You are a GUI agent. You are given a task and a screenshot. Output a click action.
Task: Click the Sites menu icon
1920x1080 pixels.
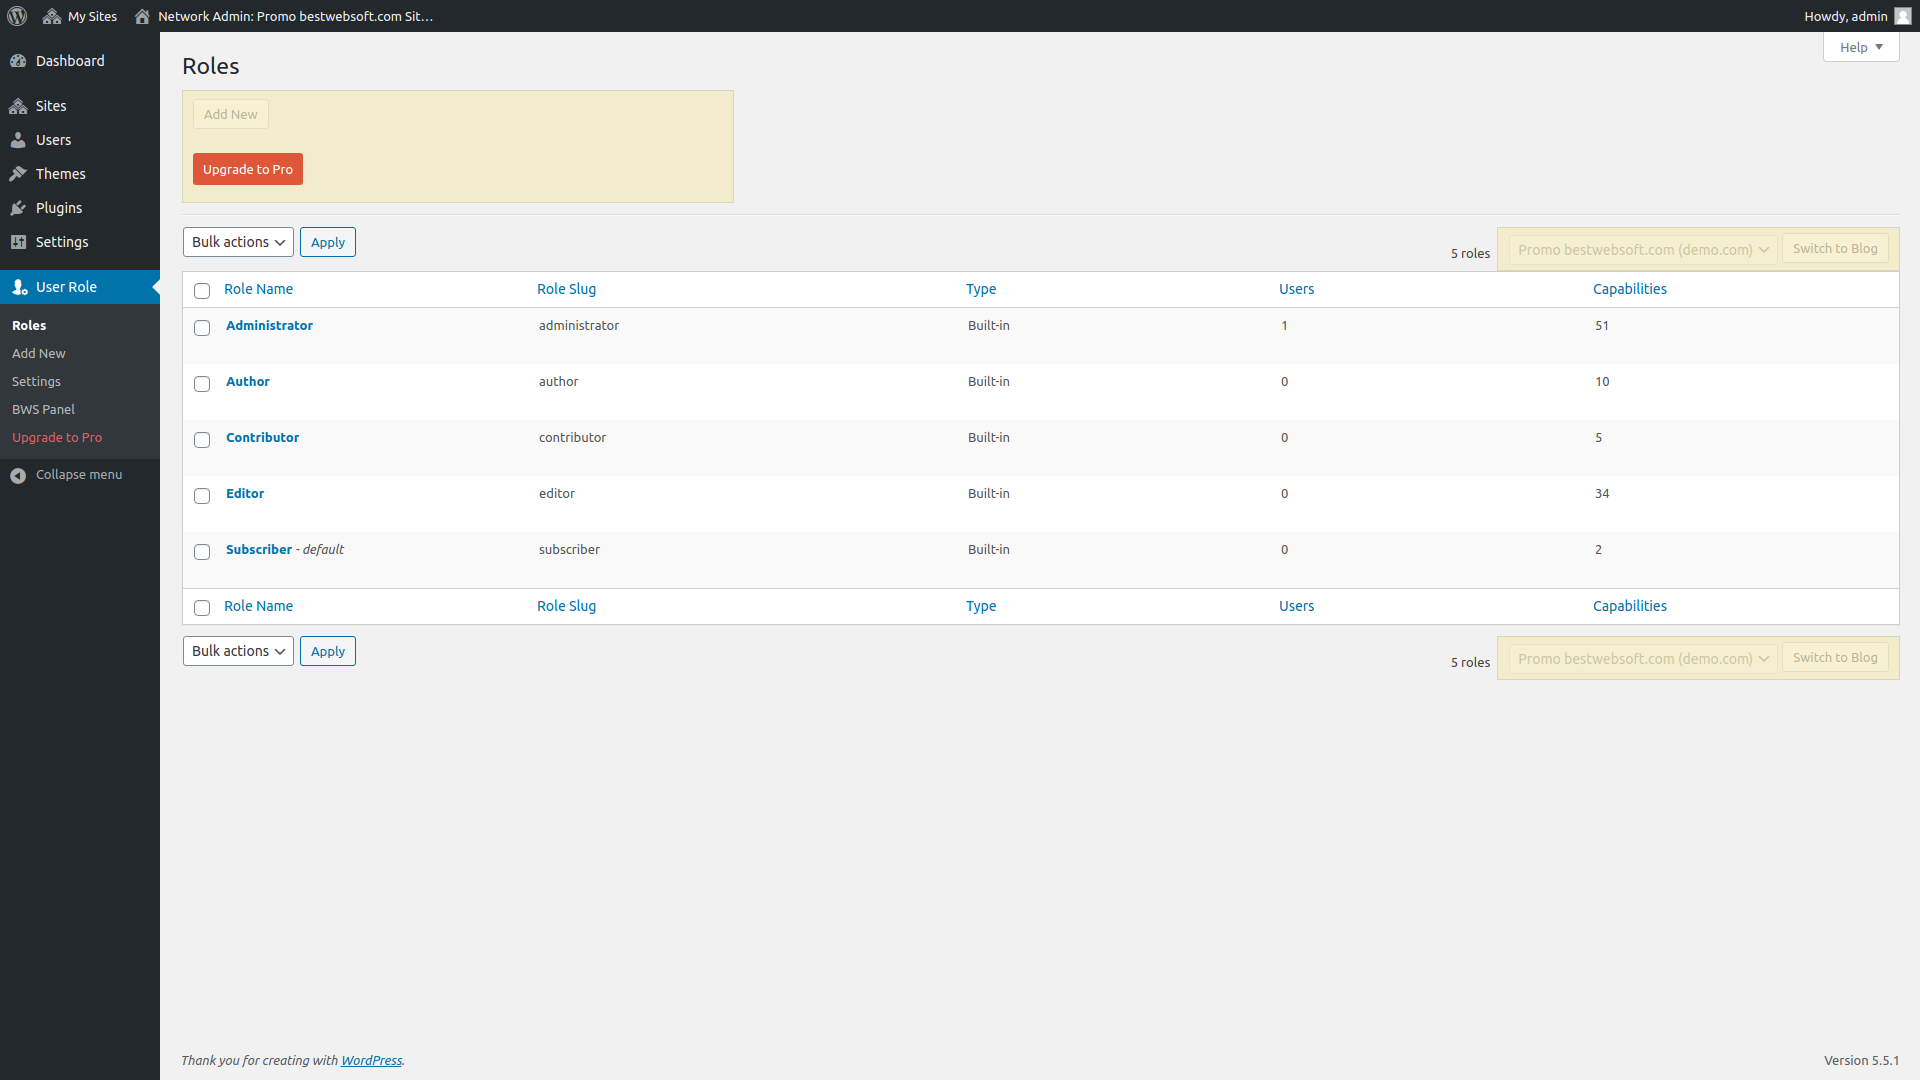coord(18,106)
